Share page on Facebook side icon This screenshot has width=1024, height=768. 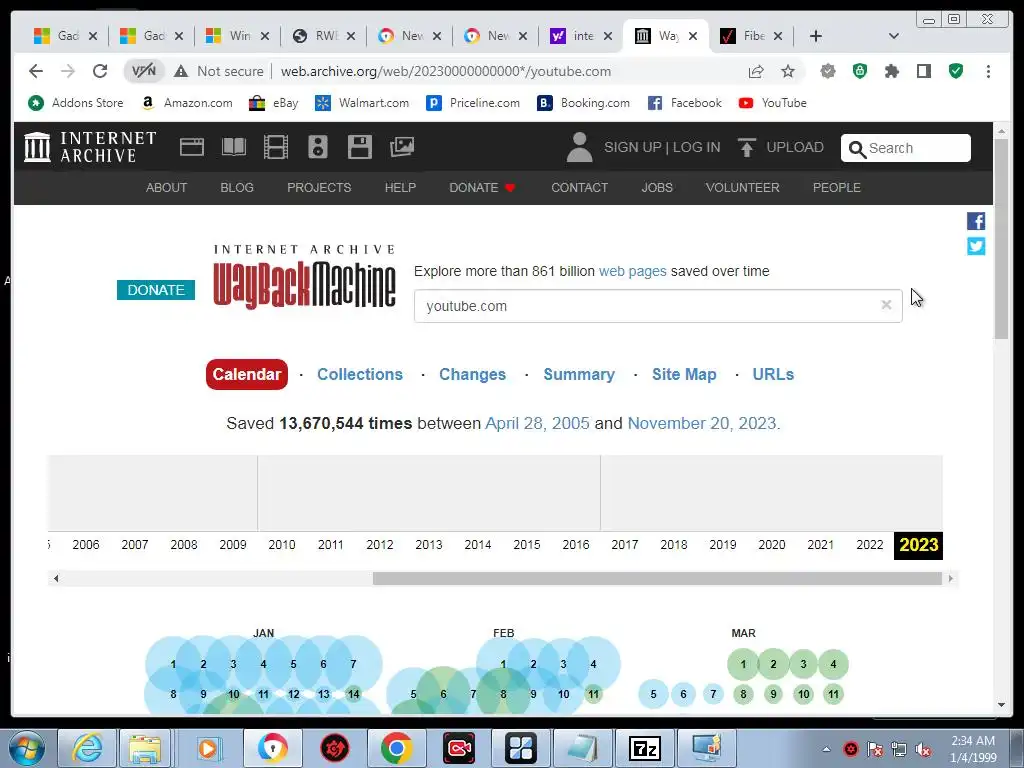(976, 221)
